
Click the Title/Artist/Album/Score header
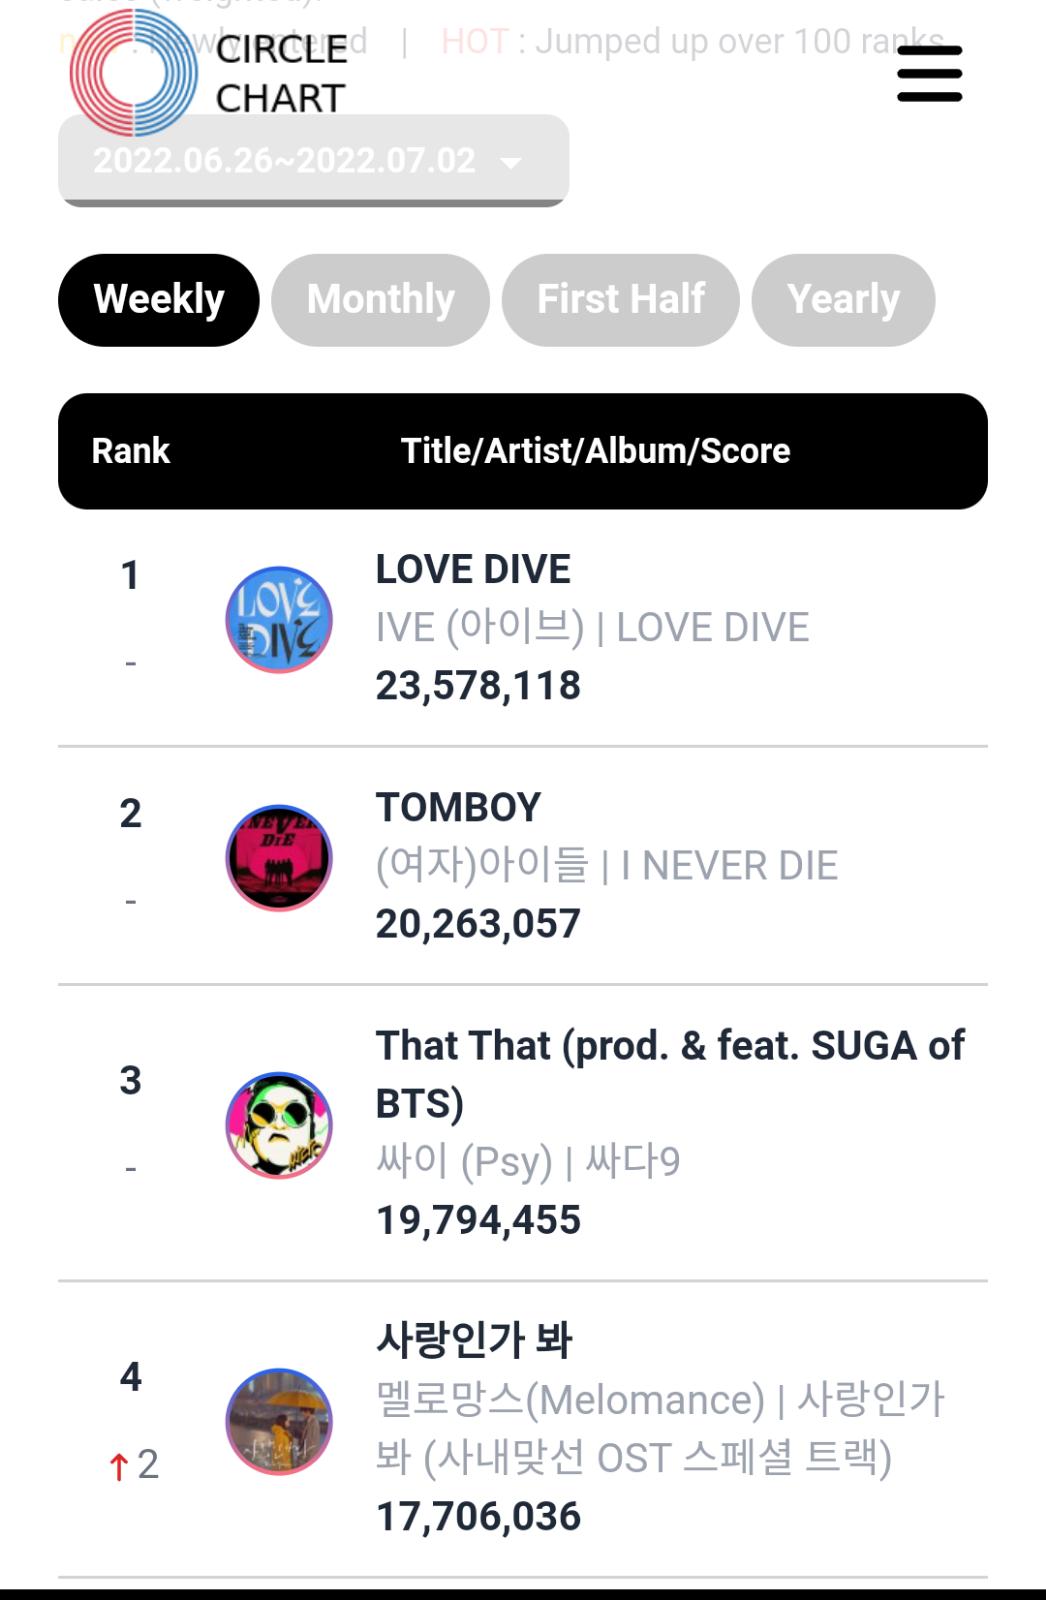click(596, 451)
